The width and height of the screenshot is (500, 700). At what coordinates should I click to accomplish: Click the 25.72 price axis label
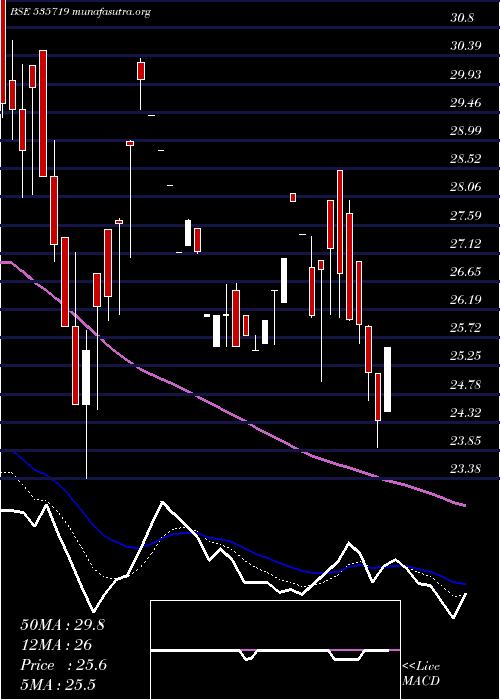point(466,328)
